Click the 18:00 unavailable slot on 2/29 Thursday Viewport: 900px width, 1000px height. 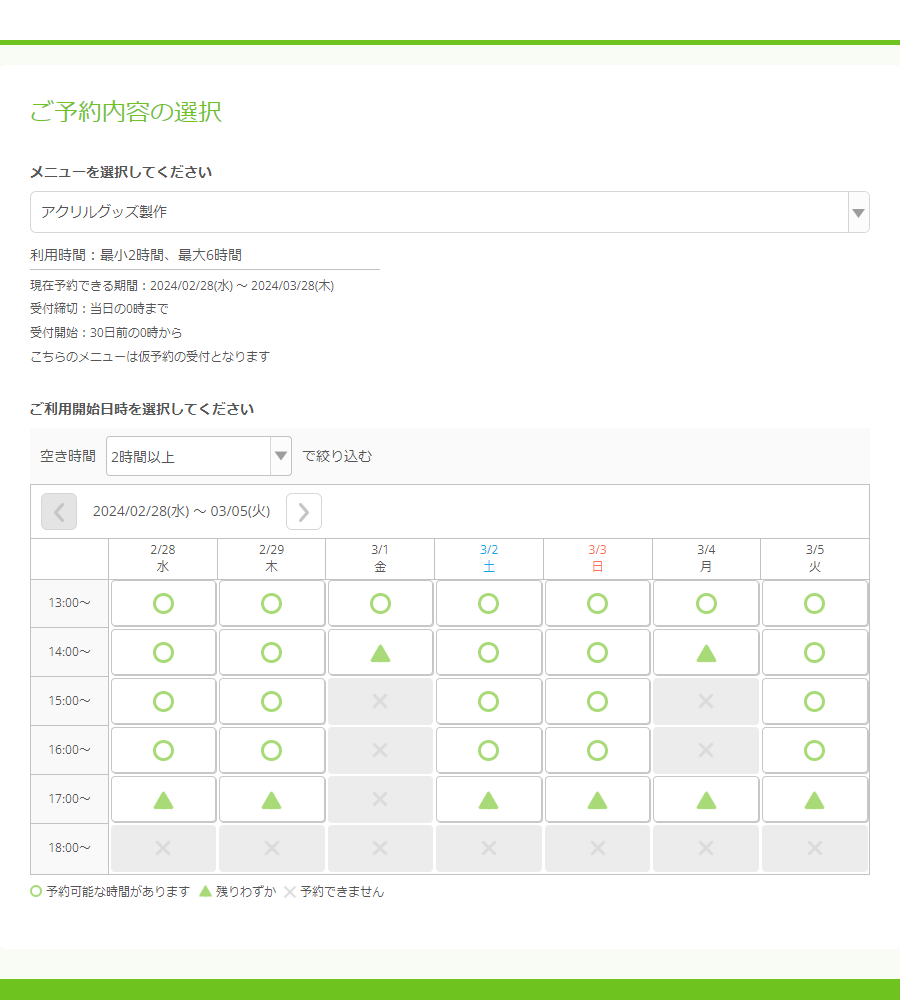(x=271, y=849)
